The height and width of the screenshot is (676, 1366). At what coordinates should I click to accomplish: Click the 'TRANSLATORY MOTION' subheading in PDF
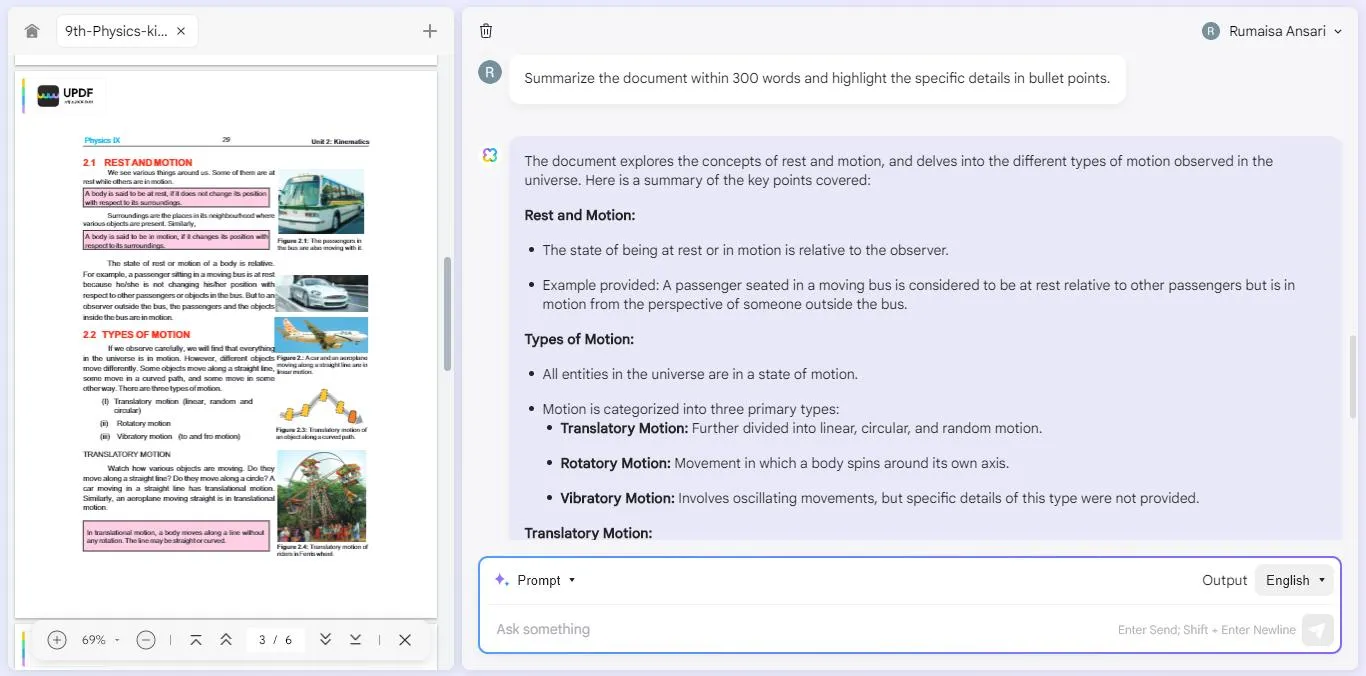tap(127, 455)
